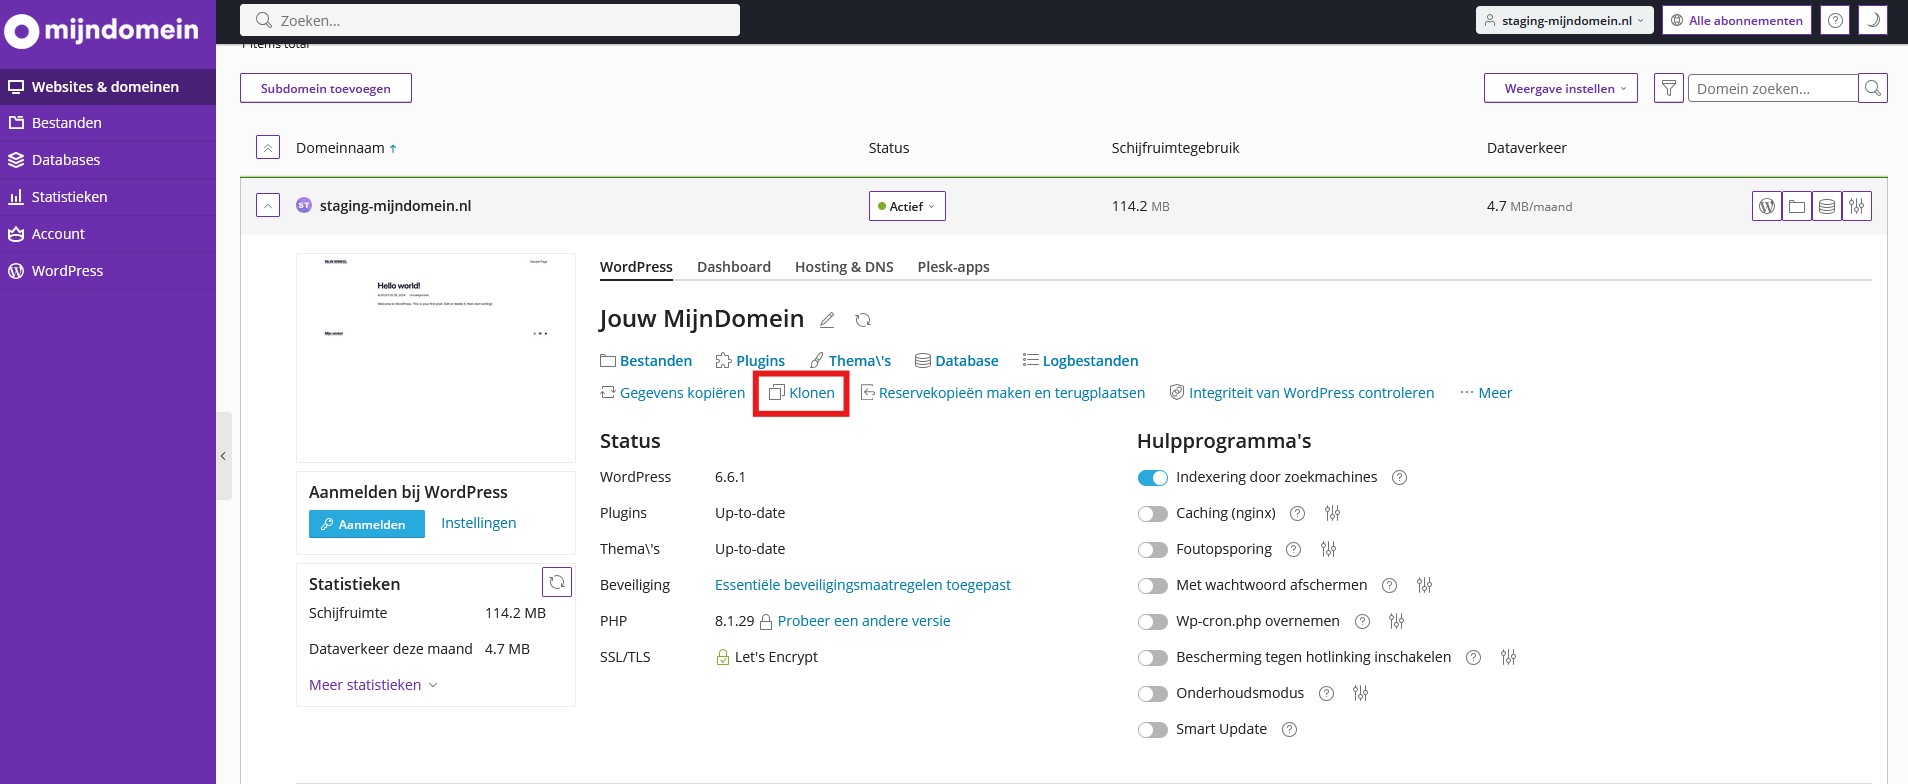1908x784 pixels.
Task: Click pencil icon next to Jouw MijnDomein
Action: 827,320
